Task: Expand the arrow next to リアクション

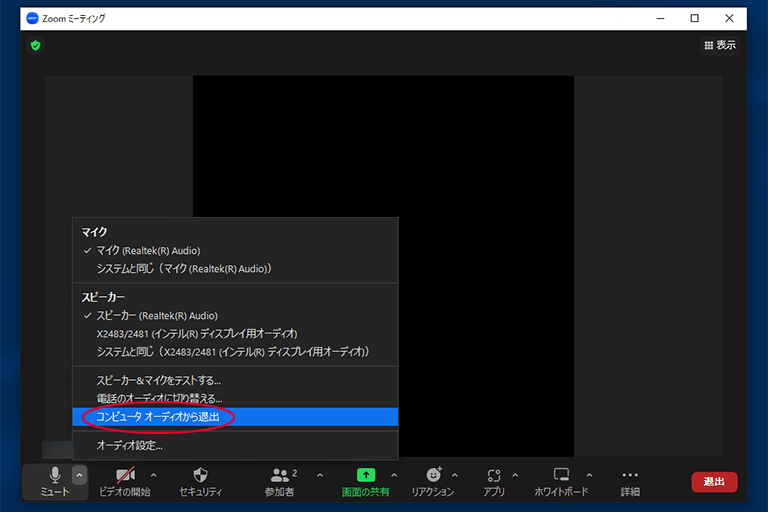Action: click(x=455, y=475)
